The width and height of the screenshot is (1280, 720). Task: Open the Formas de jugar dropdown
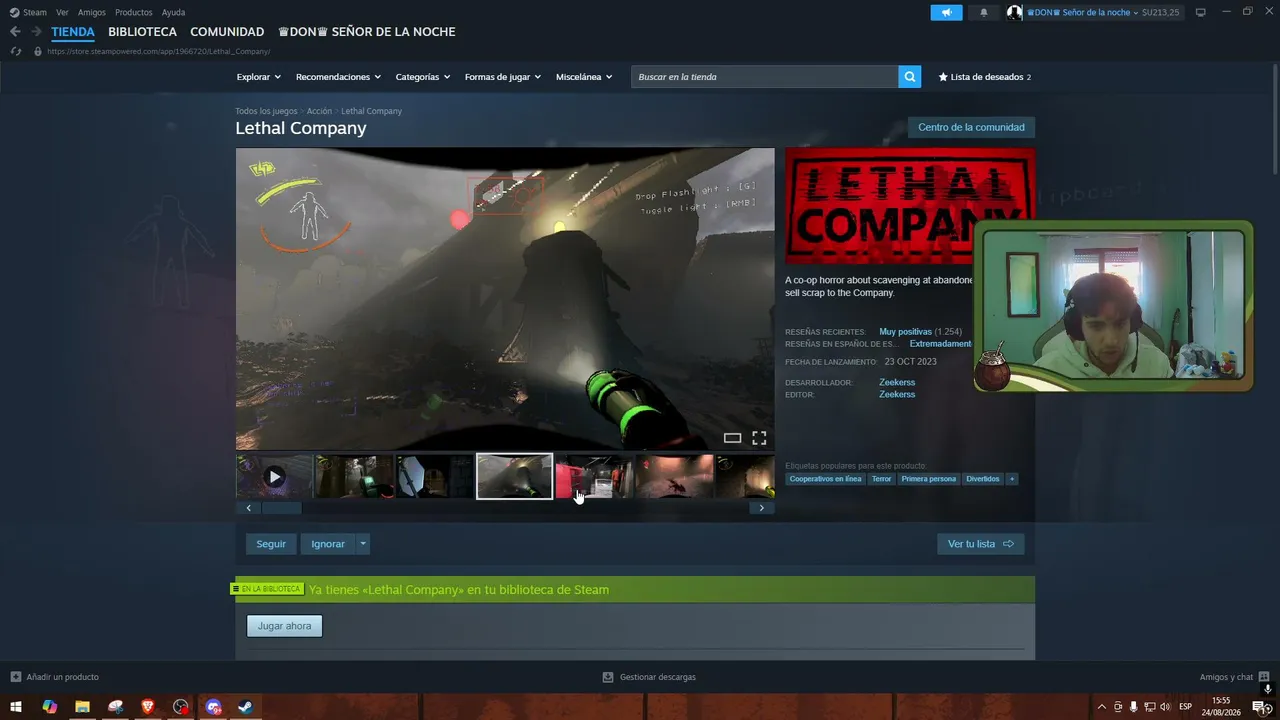[x=503, y=77]
